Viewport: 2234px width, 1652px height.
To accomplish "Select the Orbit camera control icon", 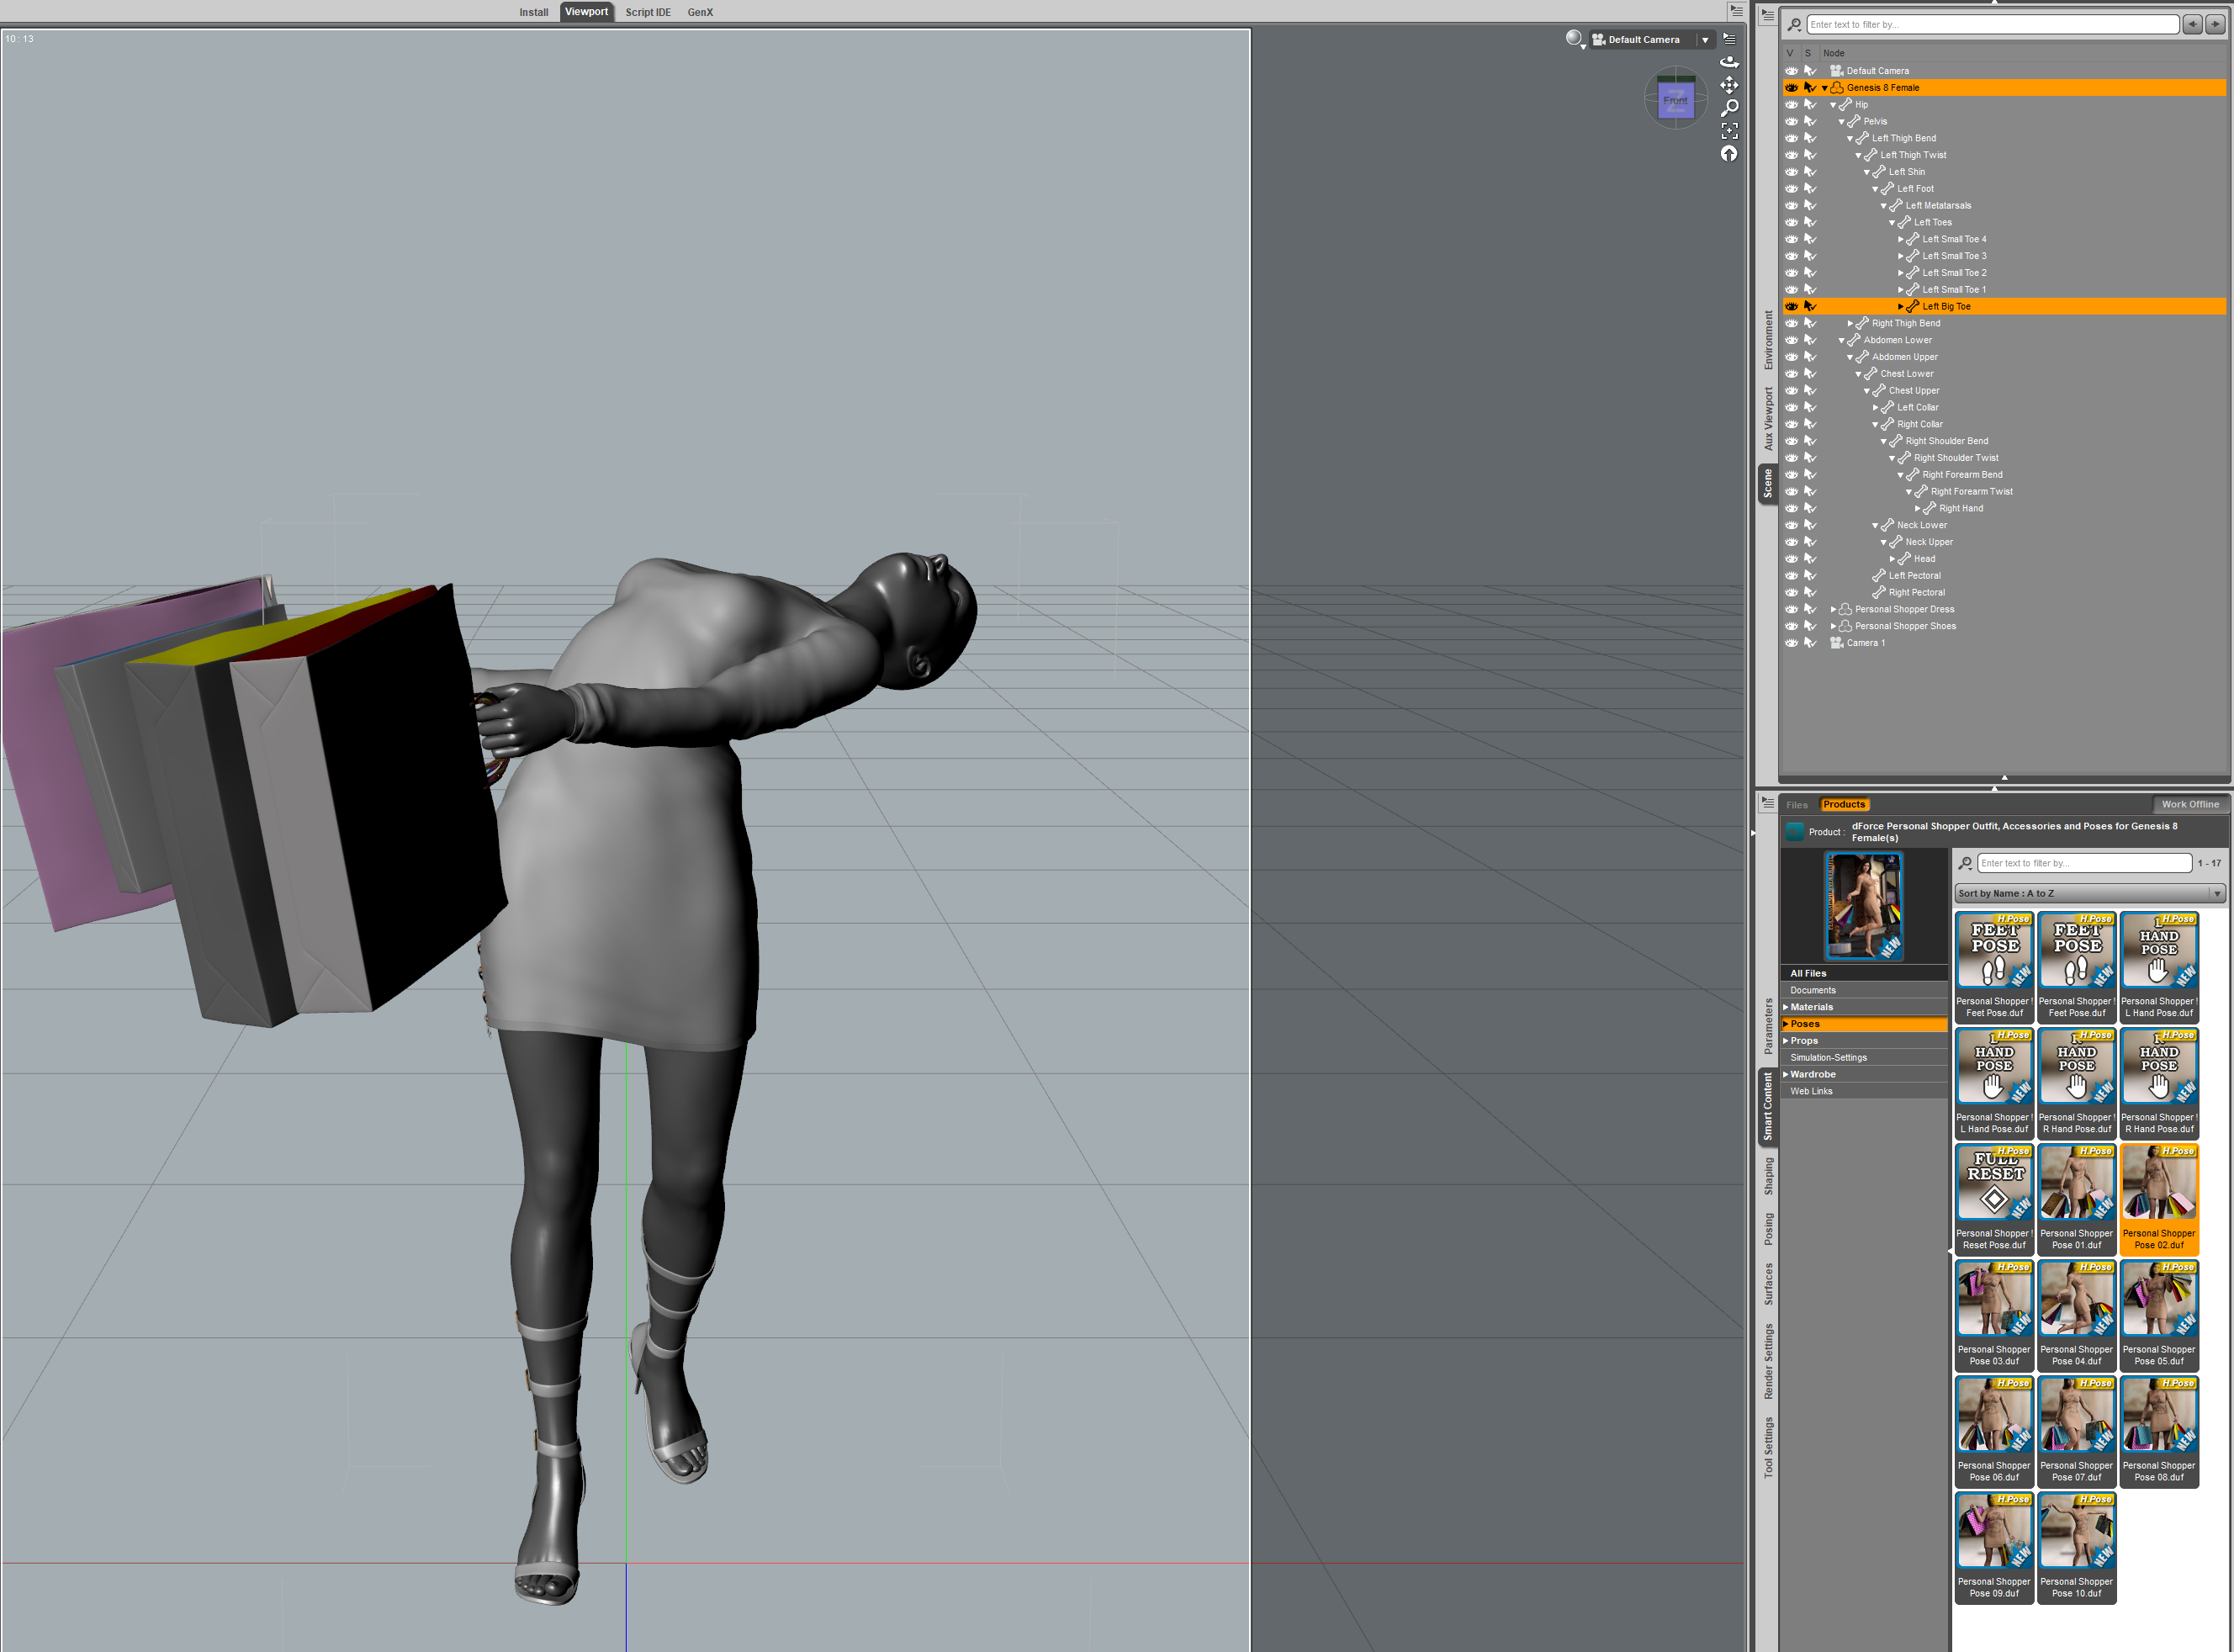I will click(1729, 62).
